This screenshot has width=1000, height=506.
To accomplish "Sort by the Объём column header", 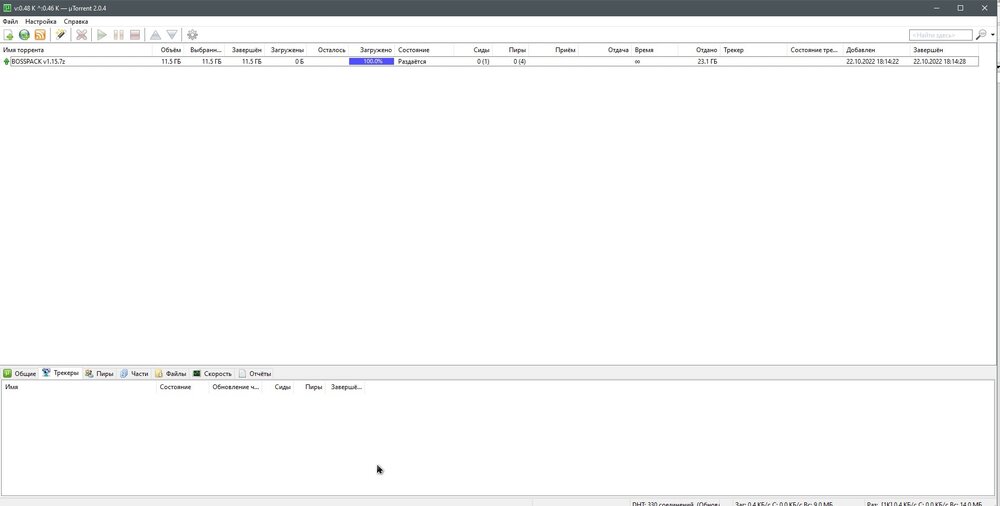I will (168, 50).
